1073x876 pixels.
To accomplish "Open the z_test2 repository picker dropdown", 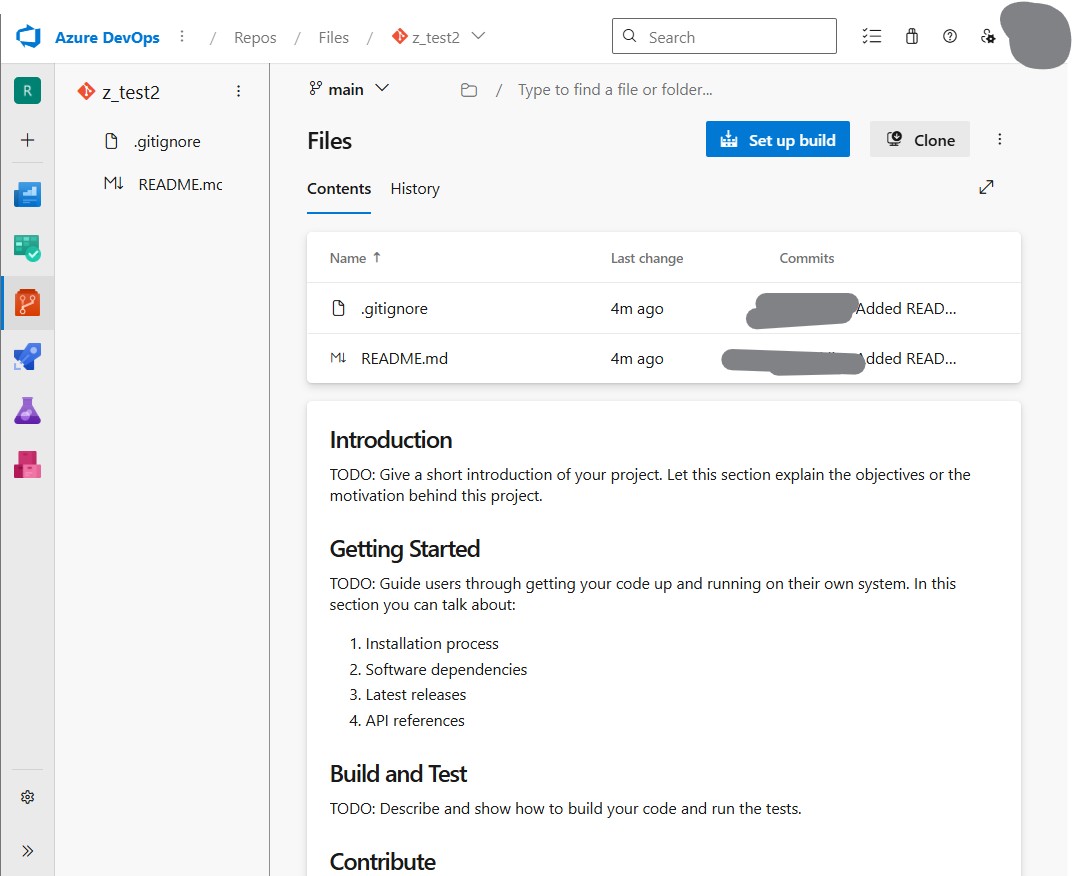I will tap(438, 37).
